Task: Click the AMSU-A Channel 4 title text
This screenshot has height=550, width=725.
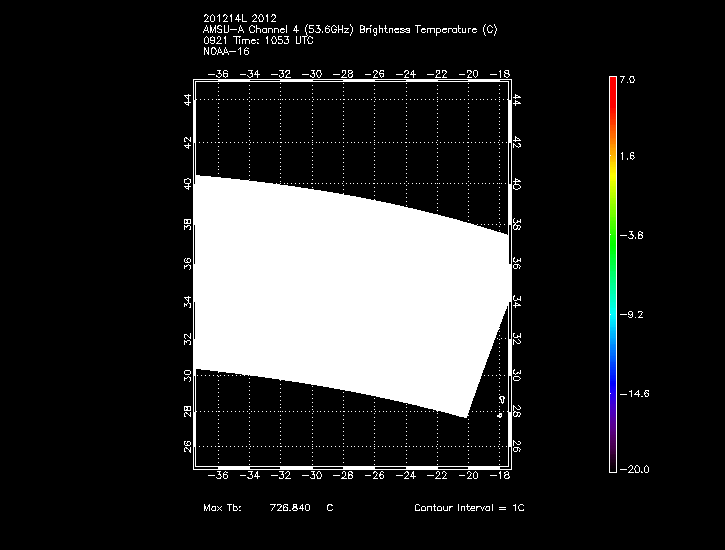Action: tap(349, 30)
